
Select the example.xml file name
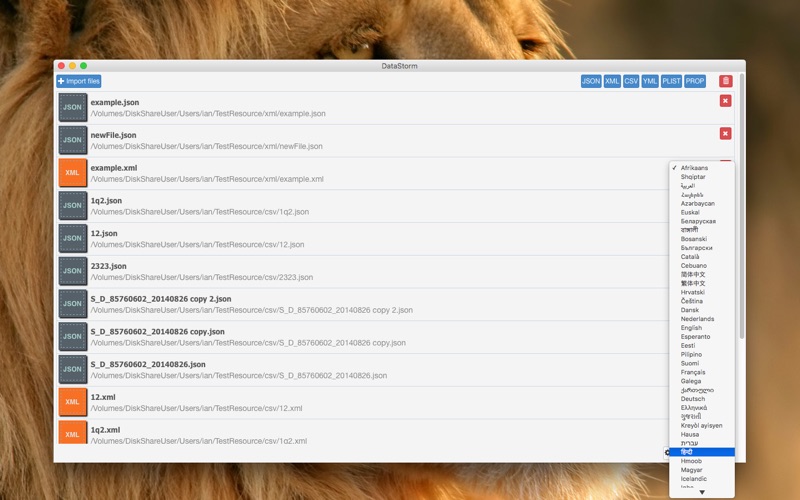(x=114, y=168)
